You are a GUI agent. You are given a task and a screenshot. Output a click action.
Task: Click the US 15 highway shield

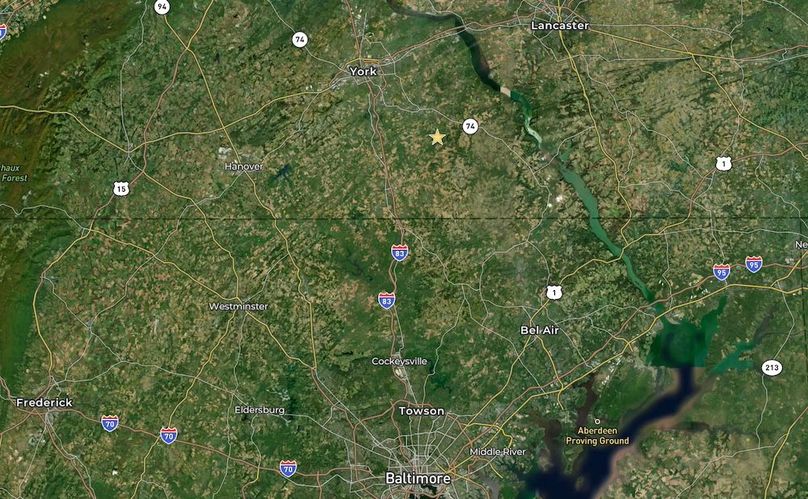(x=121, y=189)
